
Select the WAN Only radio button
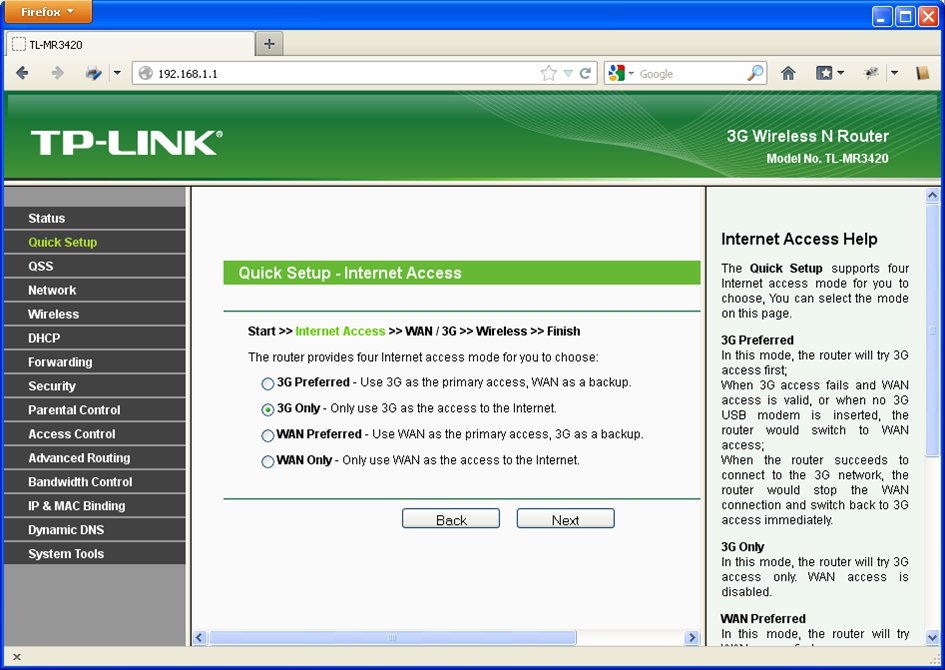268,462
